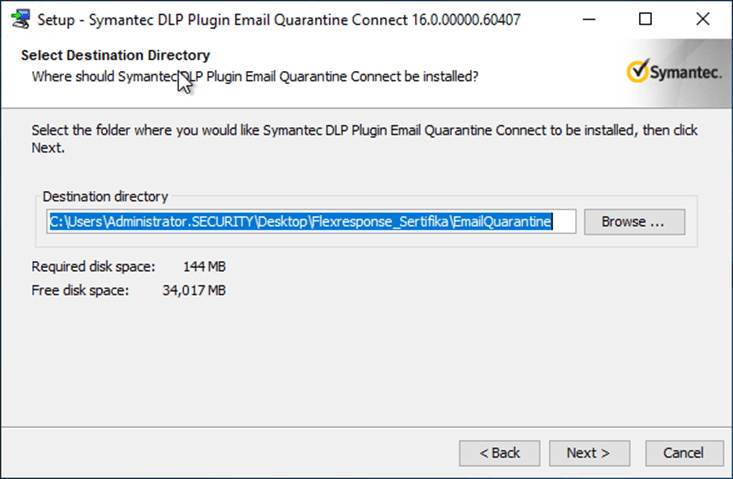
Task: Click the "Select Destination Directory" heading
Action: point(115,55)
